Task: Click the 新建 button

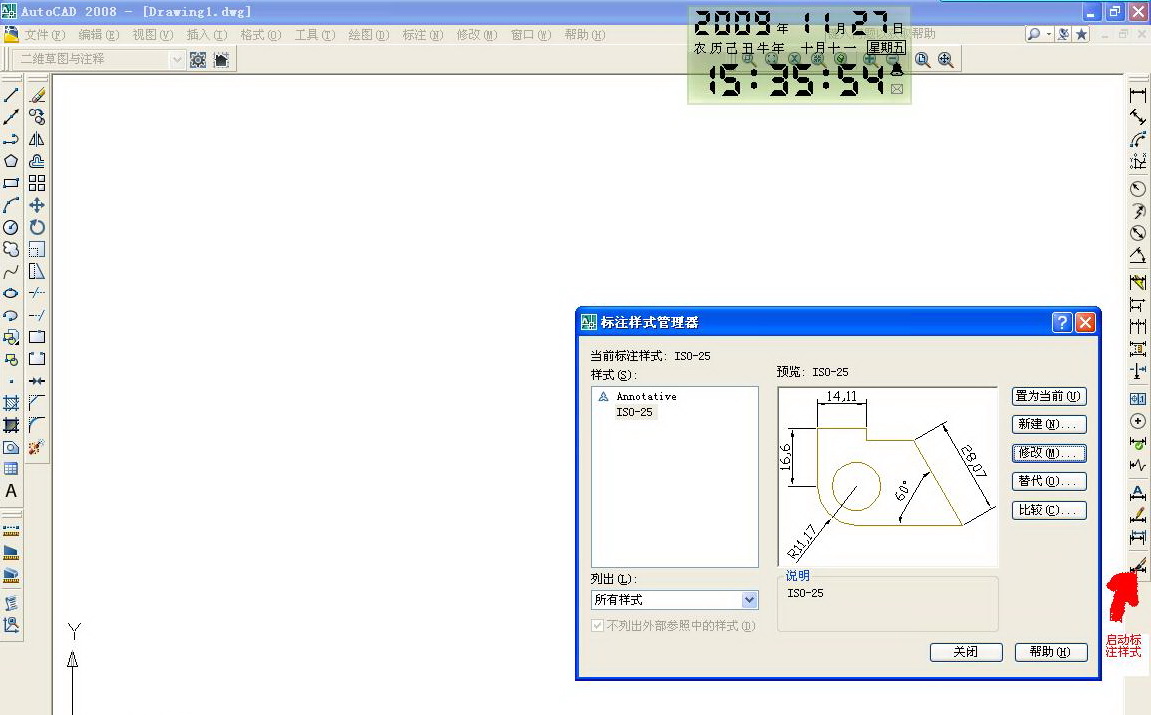Action: pyautogui.click(x=1048, y=424)
